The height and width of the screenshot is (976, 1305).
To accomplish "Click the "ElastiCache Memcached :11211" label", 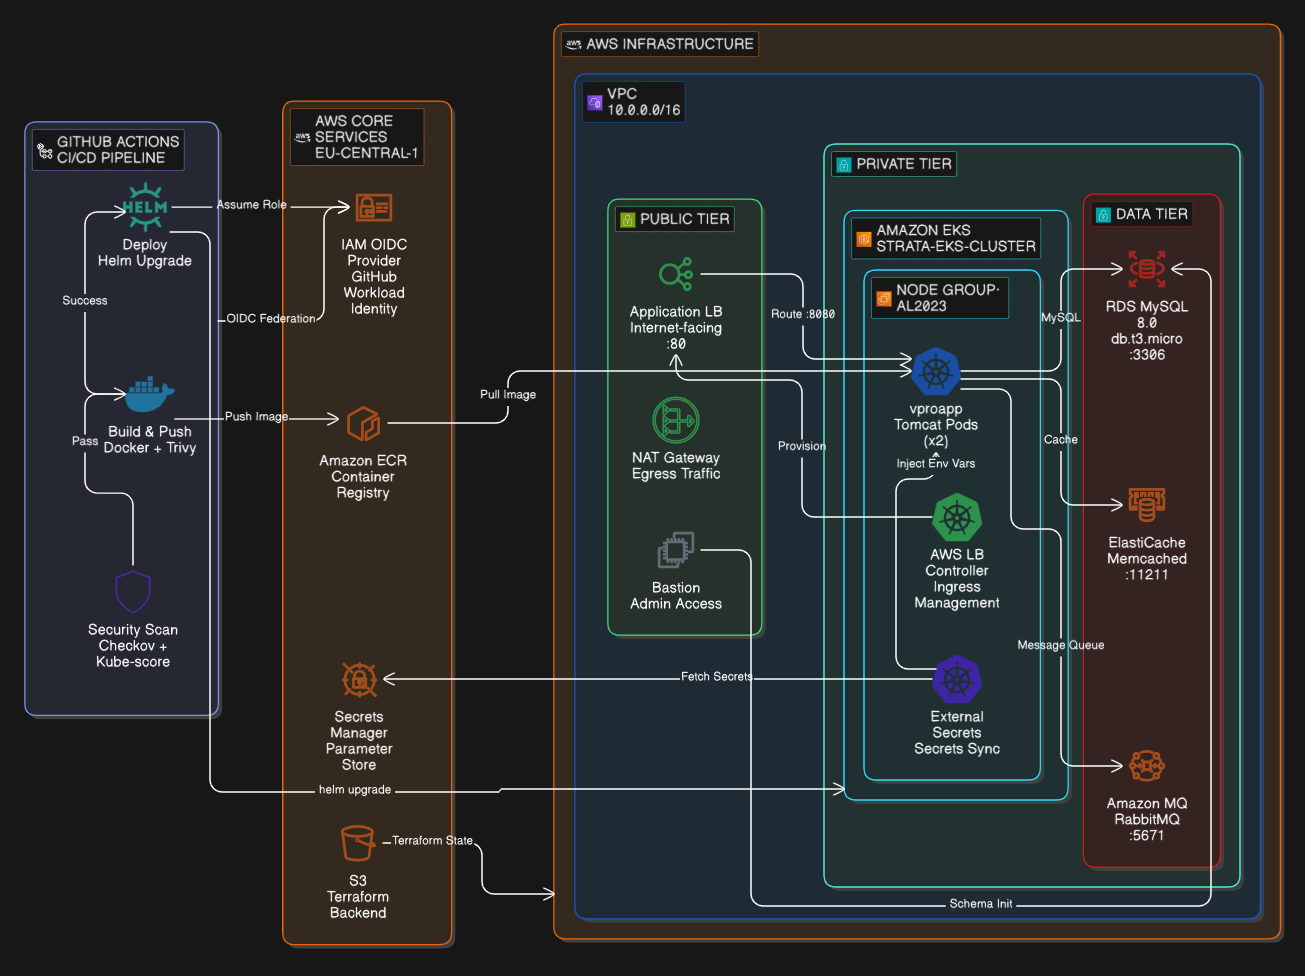I will [1147, 559].
